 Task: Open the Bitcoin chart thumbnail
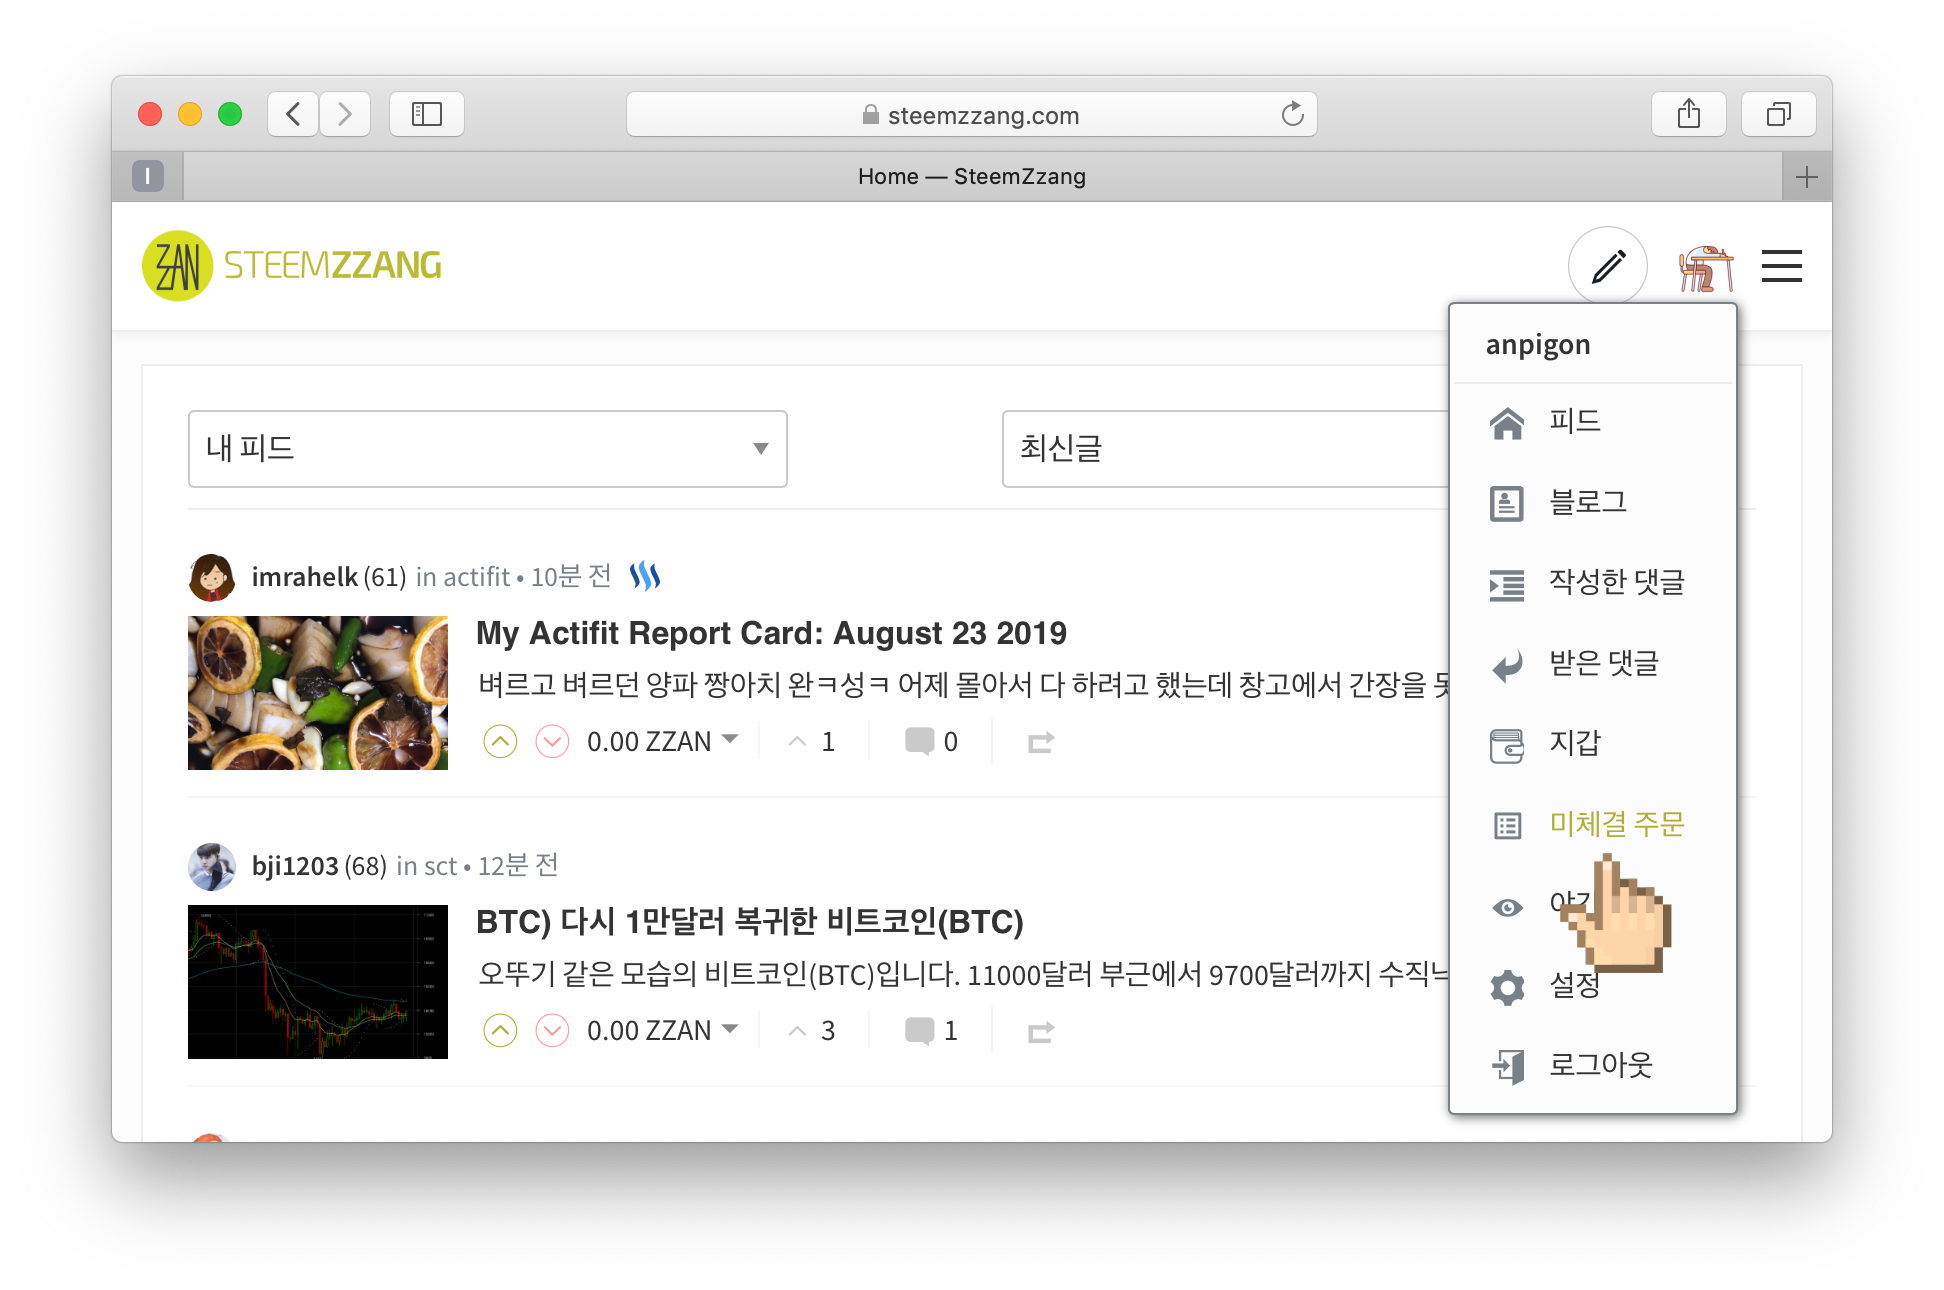[x=318, y=982]
